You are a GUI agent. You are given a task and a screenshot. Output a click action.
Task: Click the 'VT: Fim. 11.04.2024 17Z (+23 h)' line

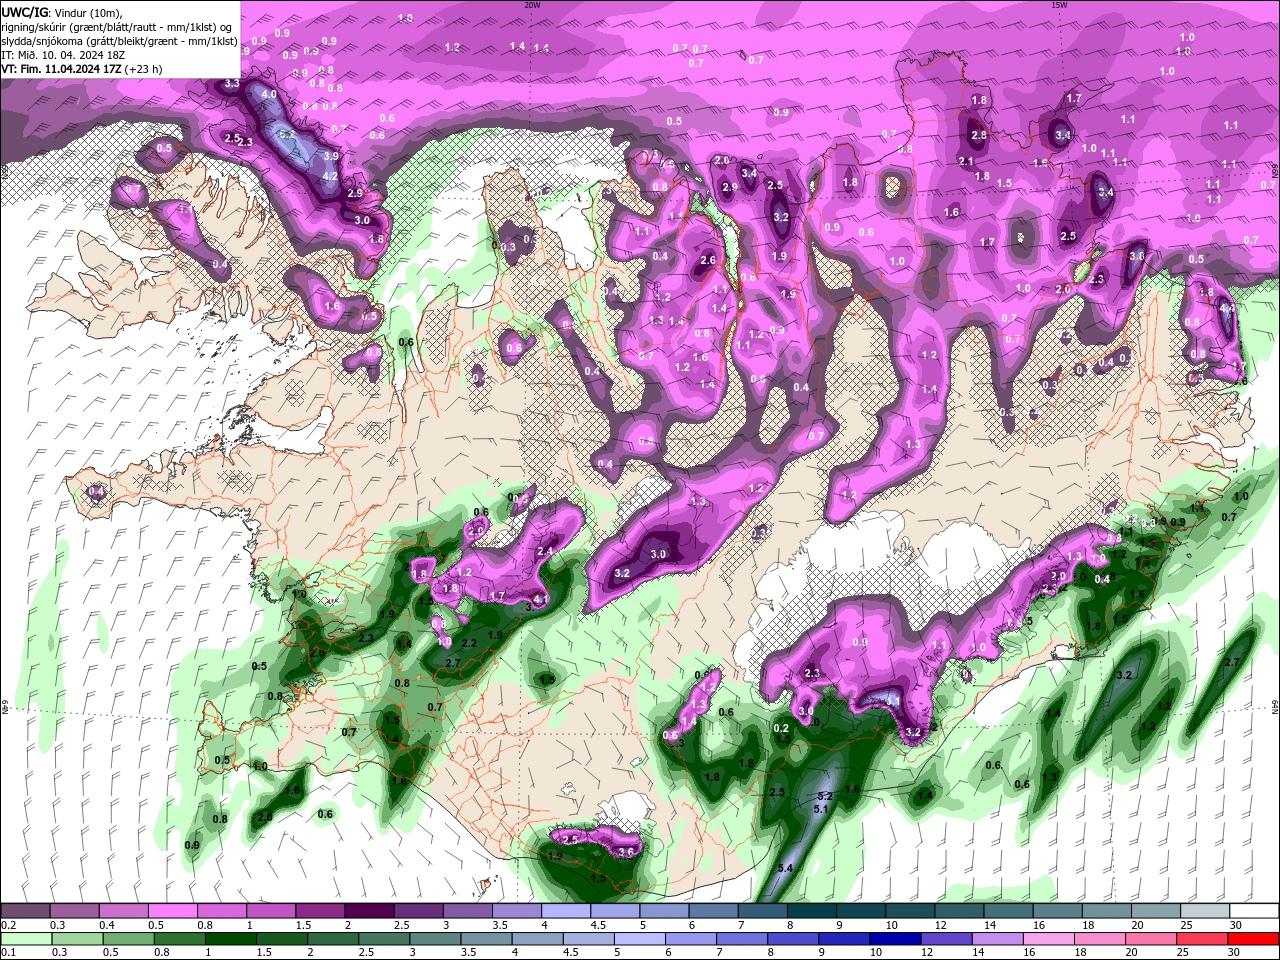pos(82,69)
